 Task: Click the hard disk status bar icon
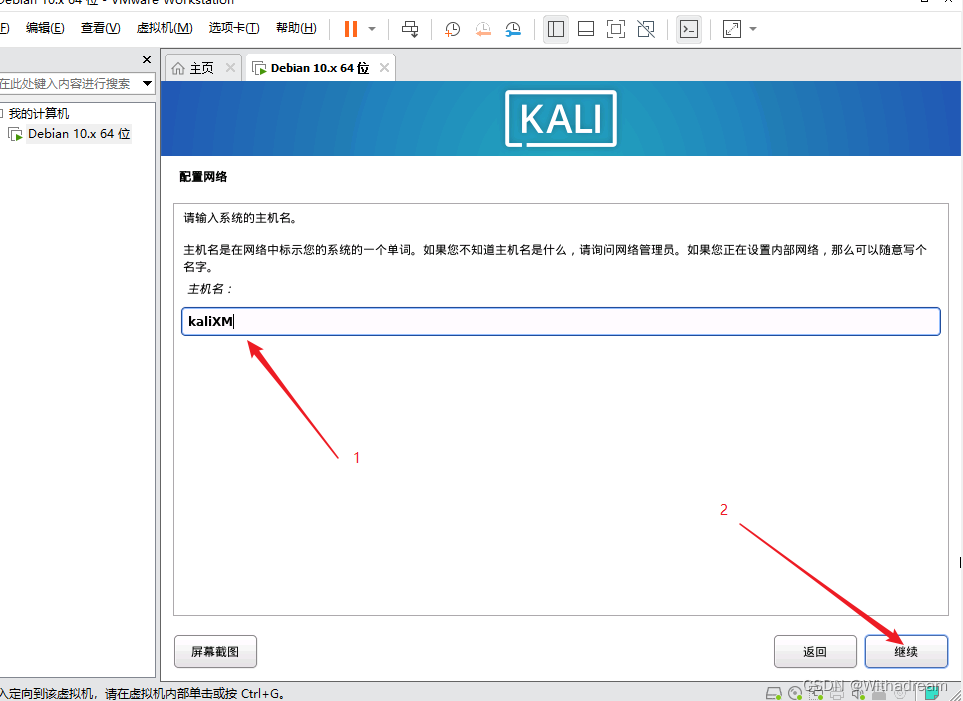774,694
